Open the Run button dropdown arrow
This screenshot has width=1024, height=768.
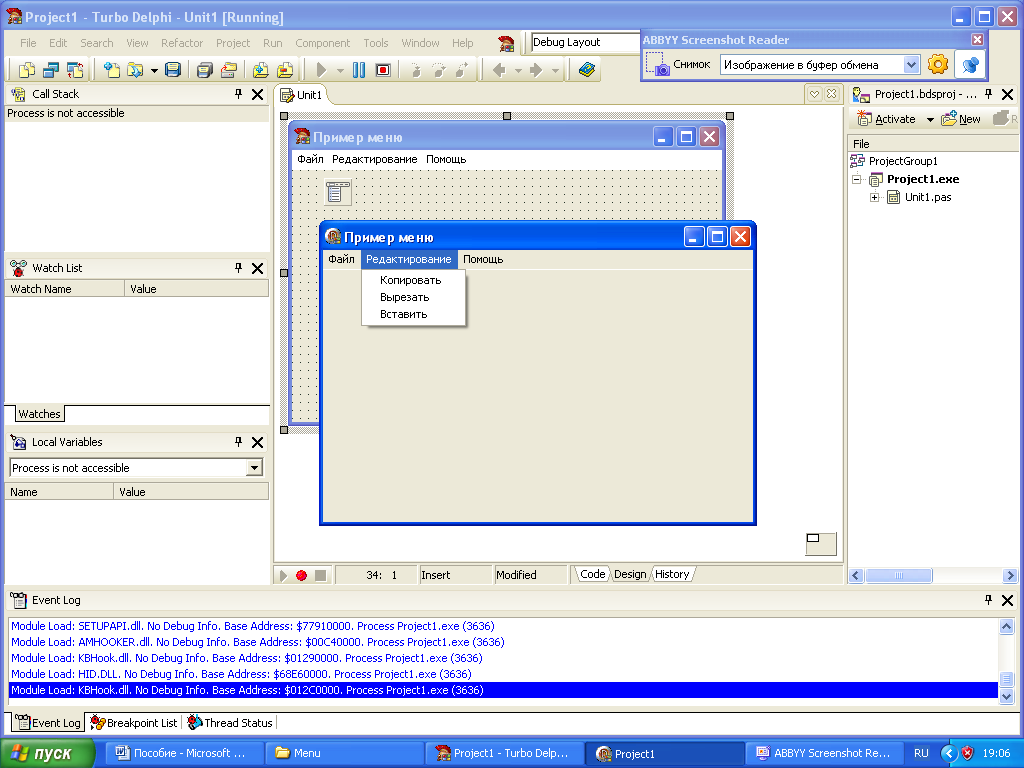click(x=340, y=70)
